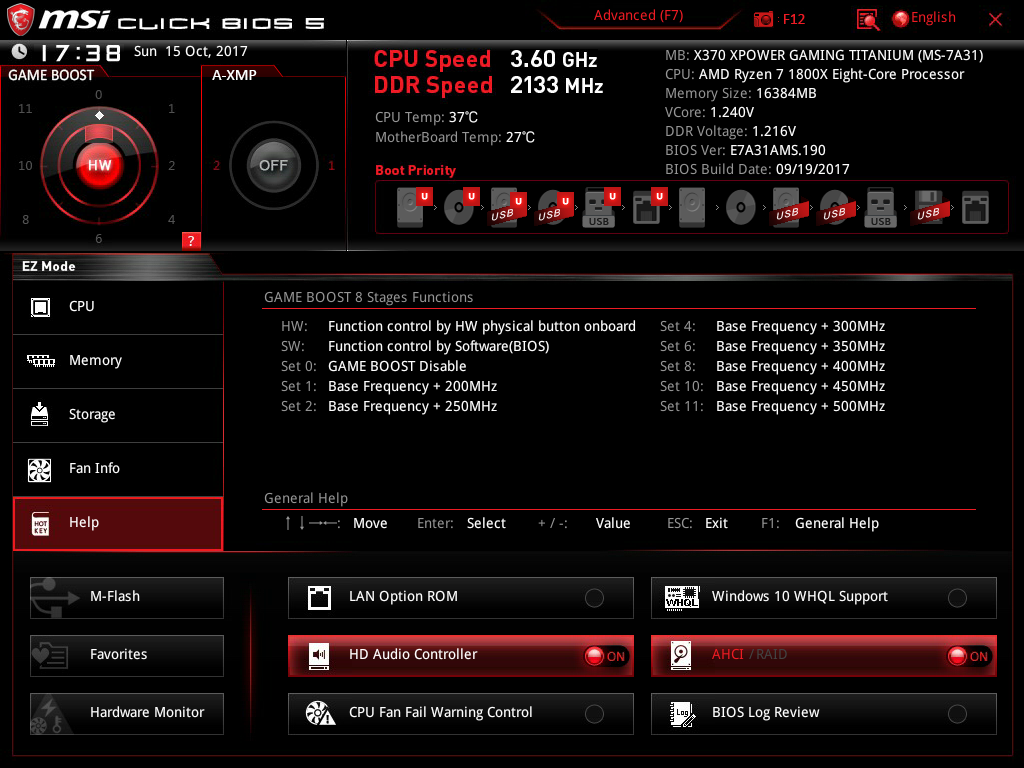Open the BIOS search icon
This screenshot has width=1024, height=768.
click(867, 20)
